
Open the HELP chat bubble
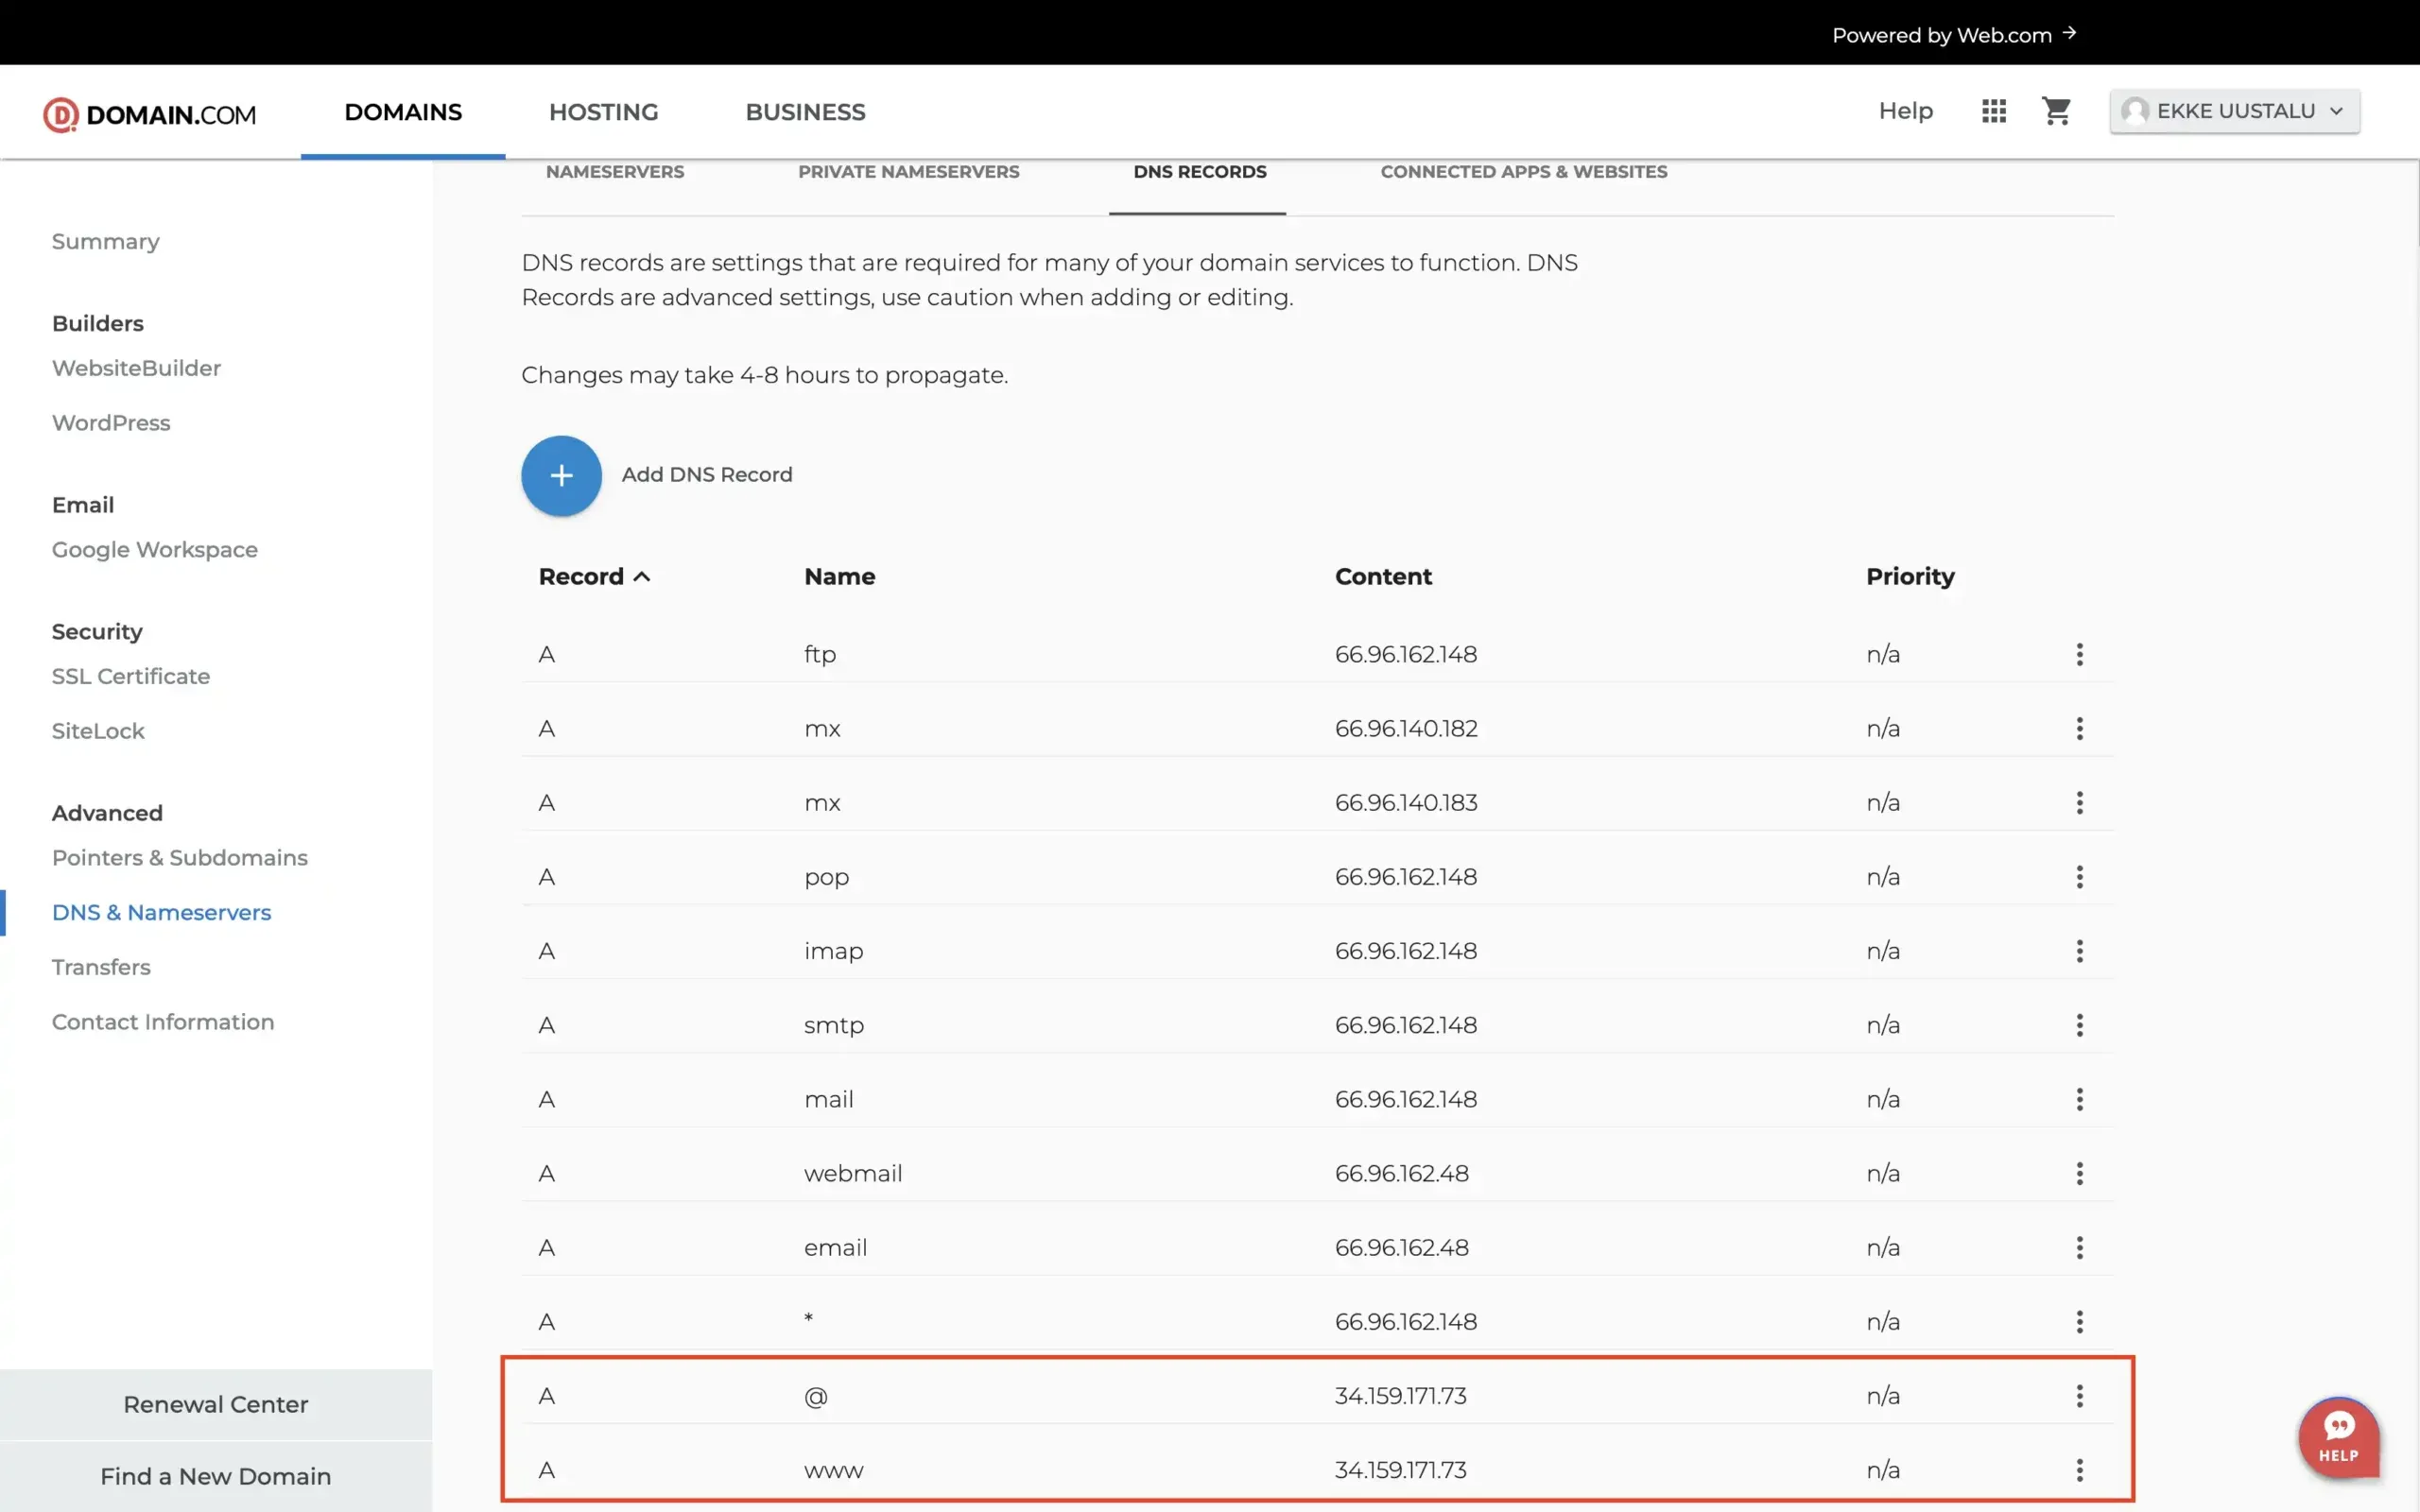[2338, 1438]
